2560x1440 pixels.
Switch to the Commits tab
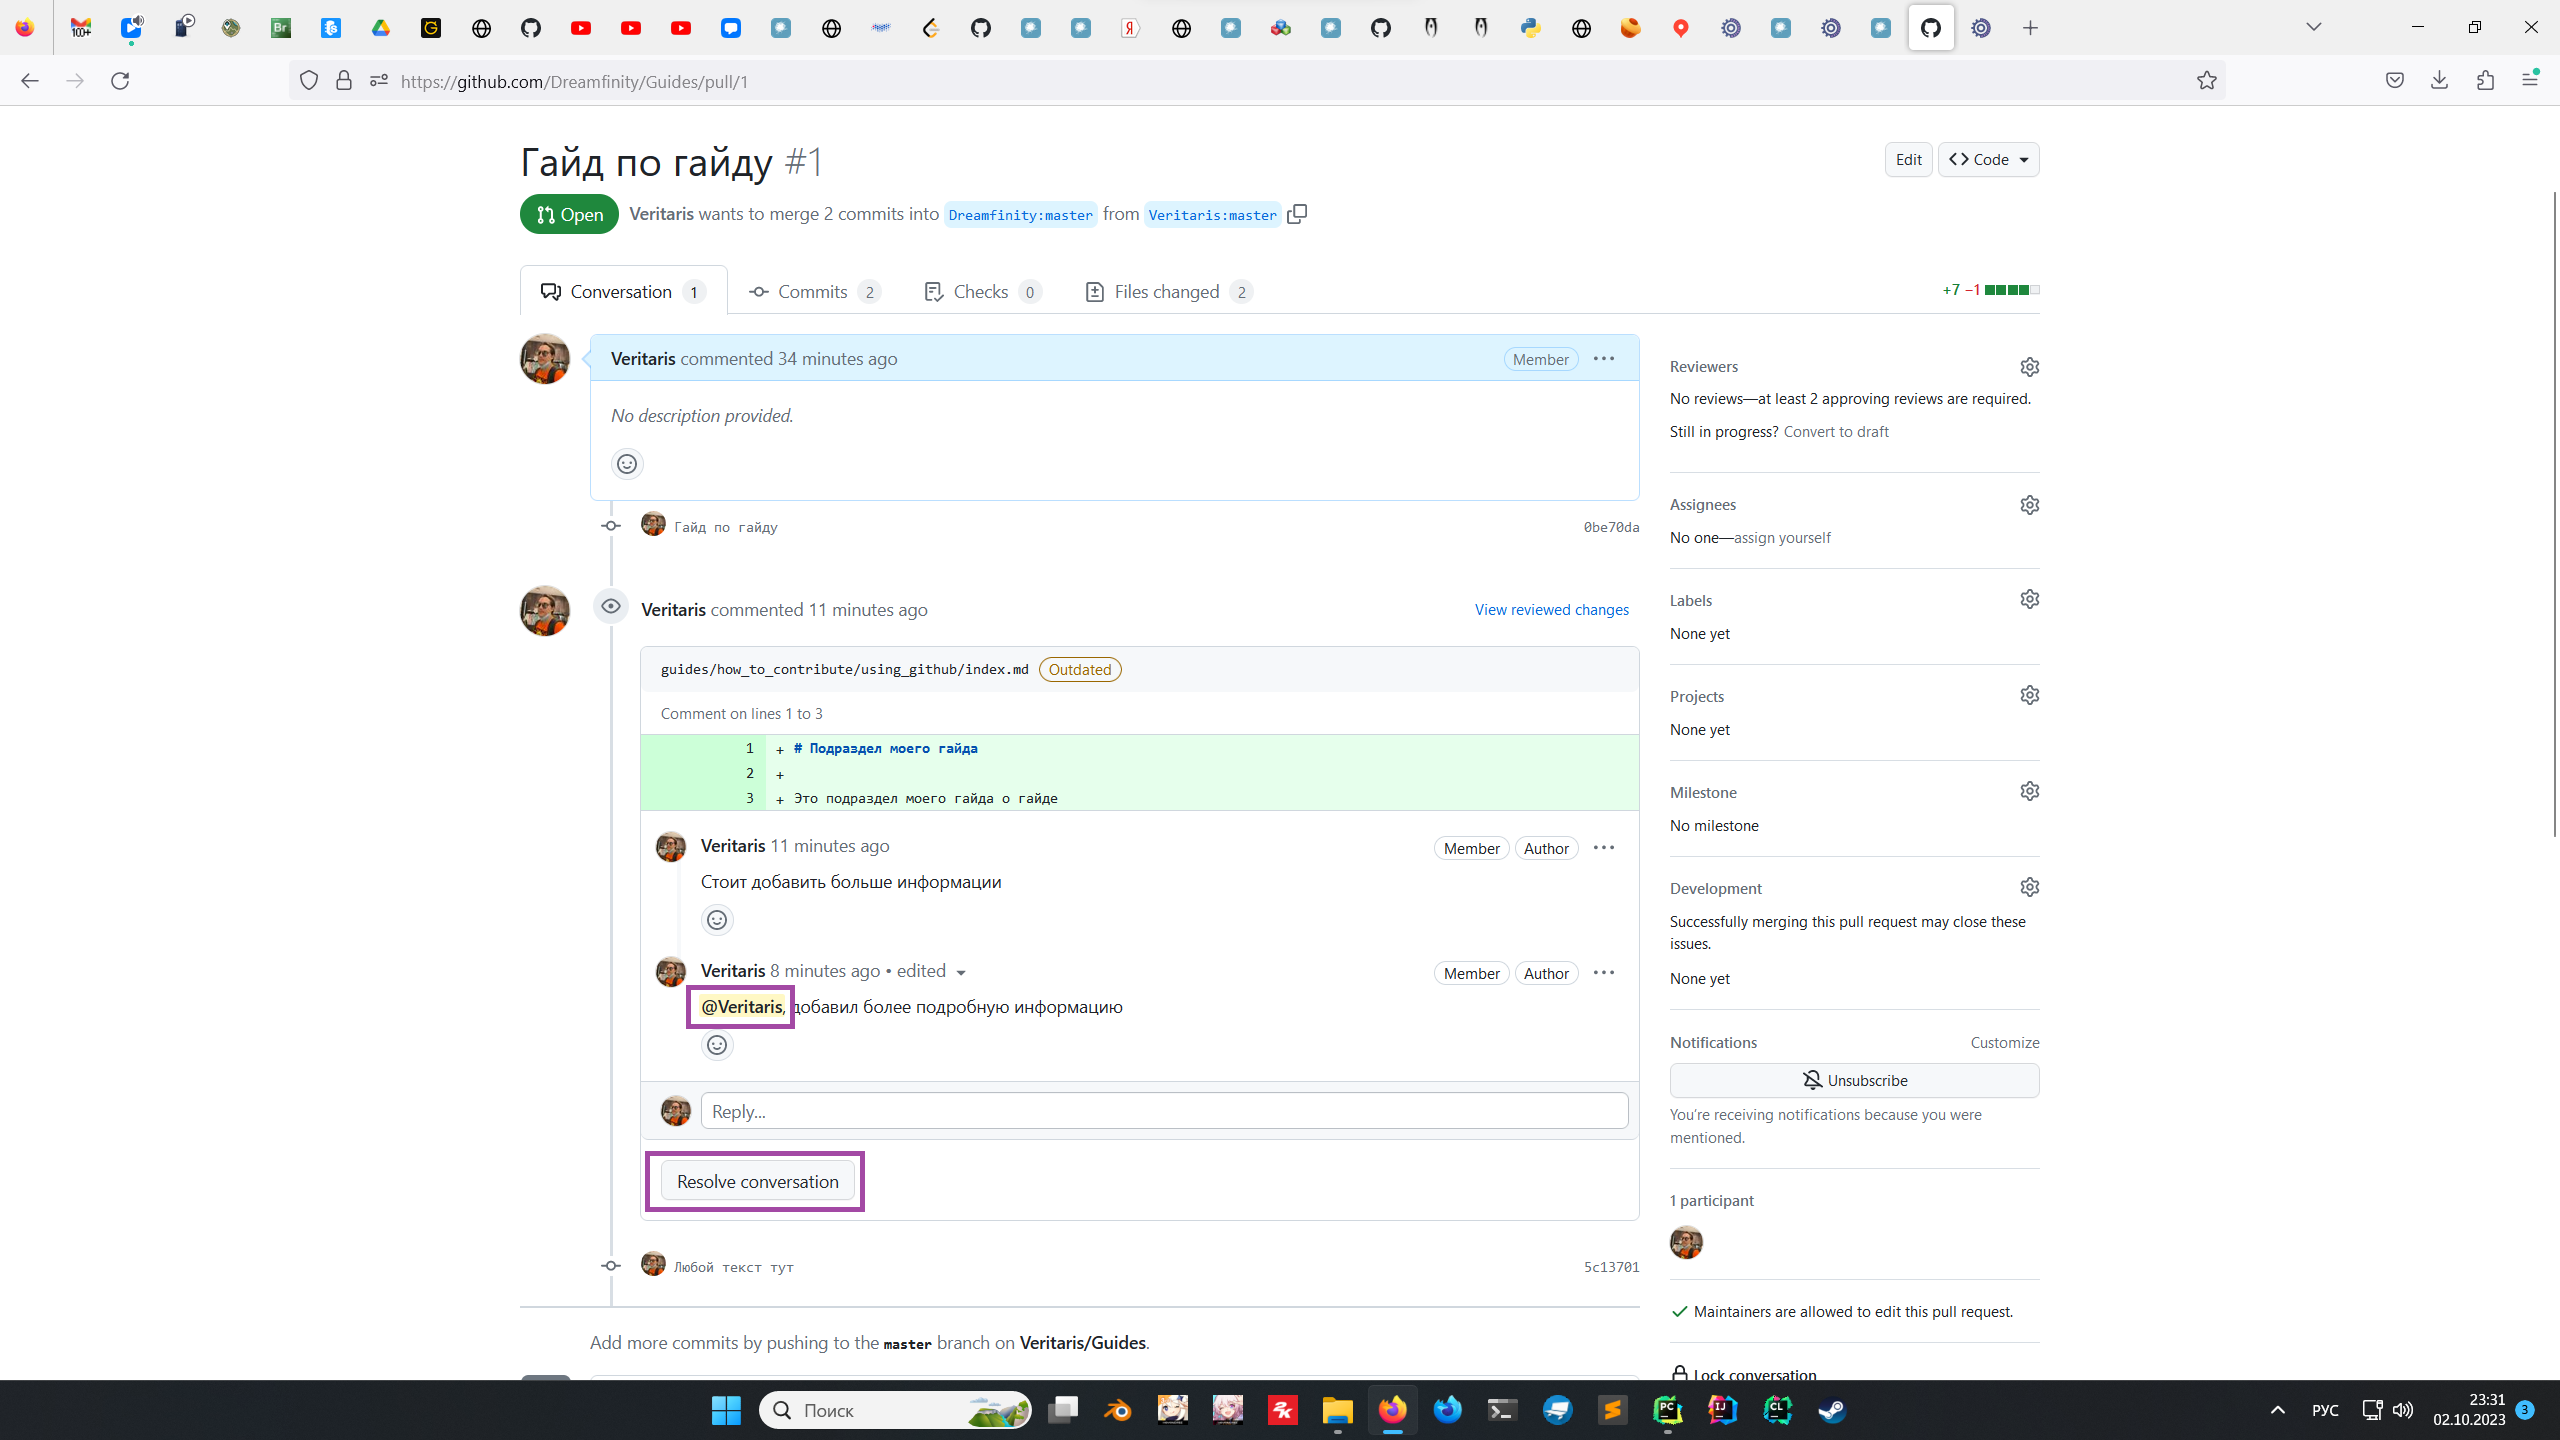(x=812, y=291)
